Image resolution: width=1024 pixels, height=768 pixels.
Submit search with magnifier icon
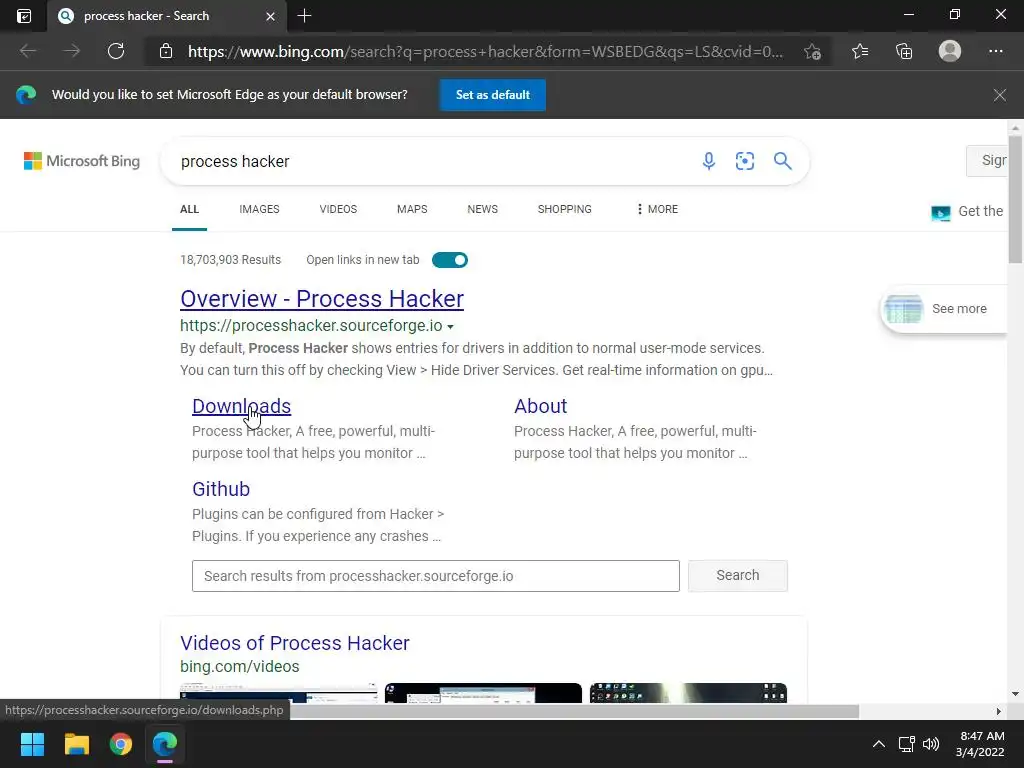tap(782, 161)
